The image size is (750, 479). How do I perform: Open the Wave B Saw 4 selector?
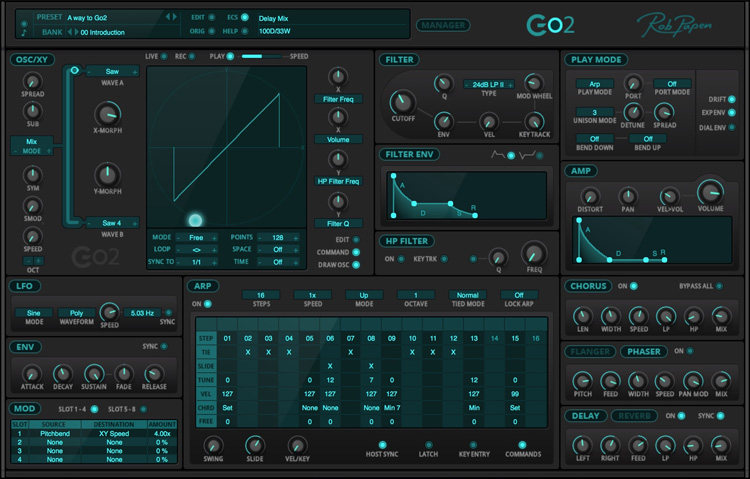112,223
